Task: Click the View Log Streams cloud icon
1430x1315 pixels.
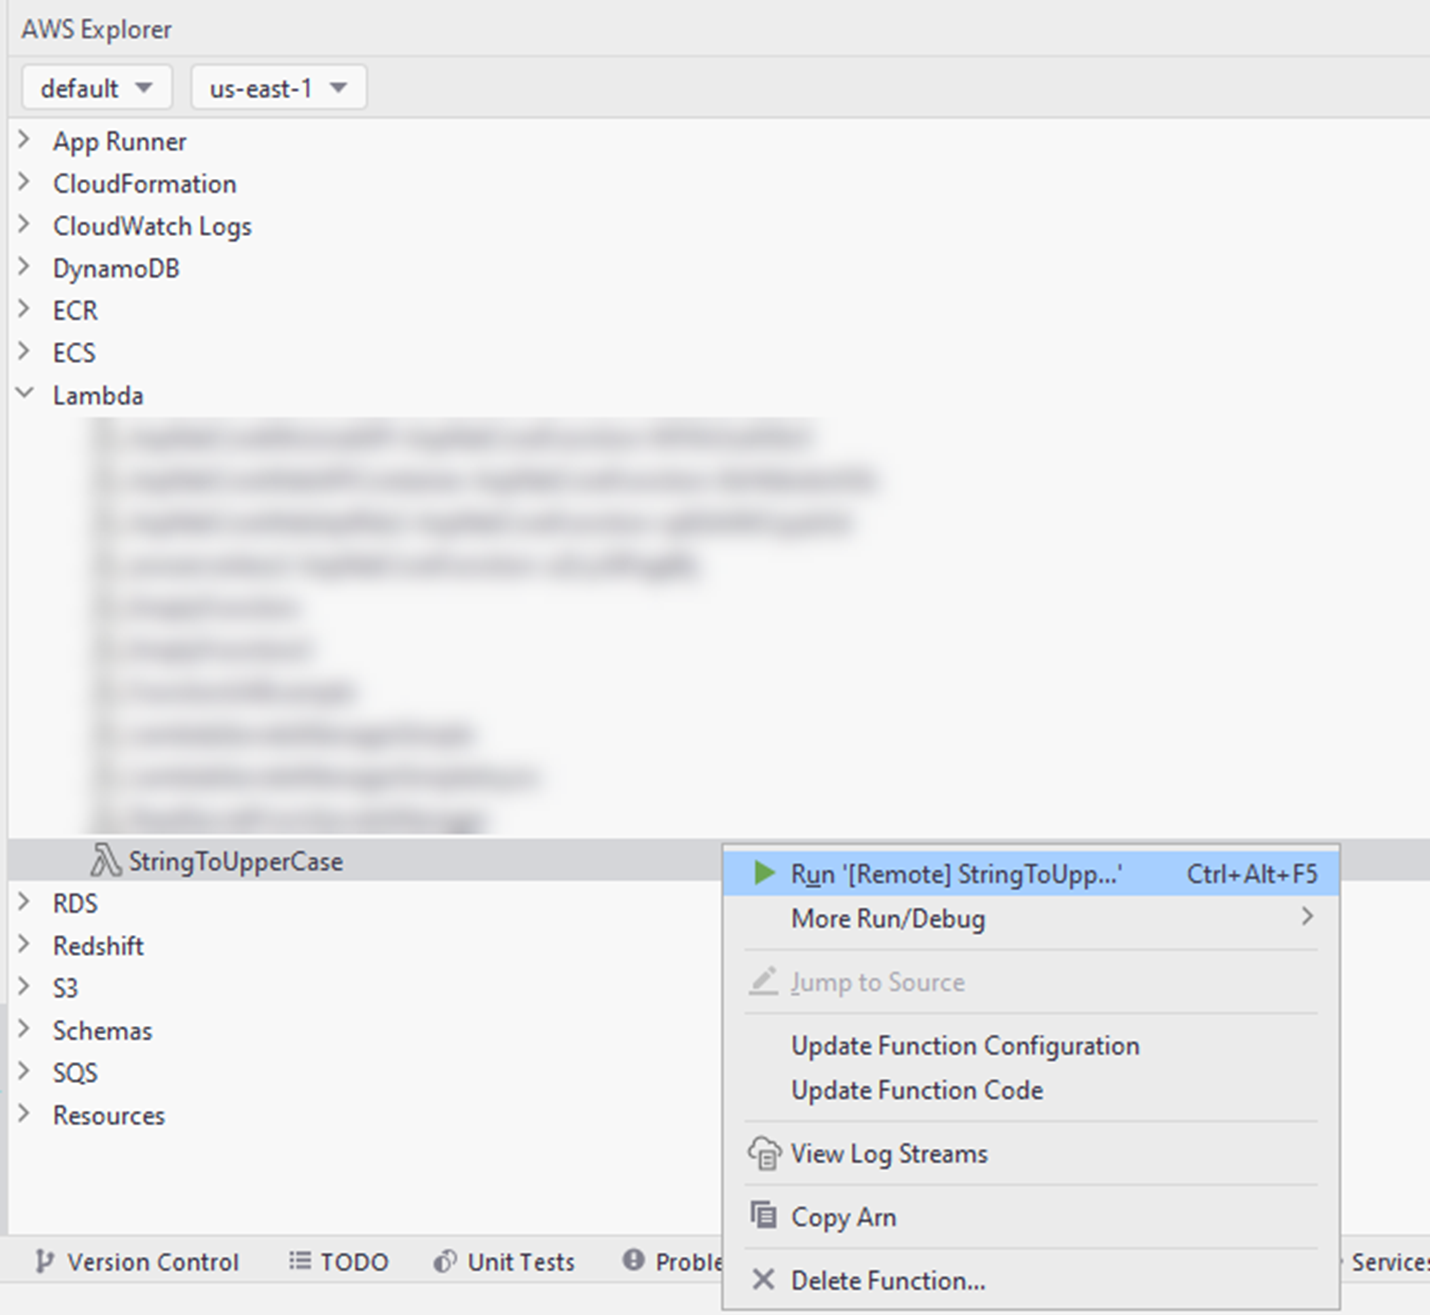Action: pos(765,1153)
